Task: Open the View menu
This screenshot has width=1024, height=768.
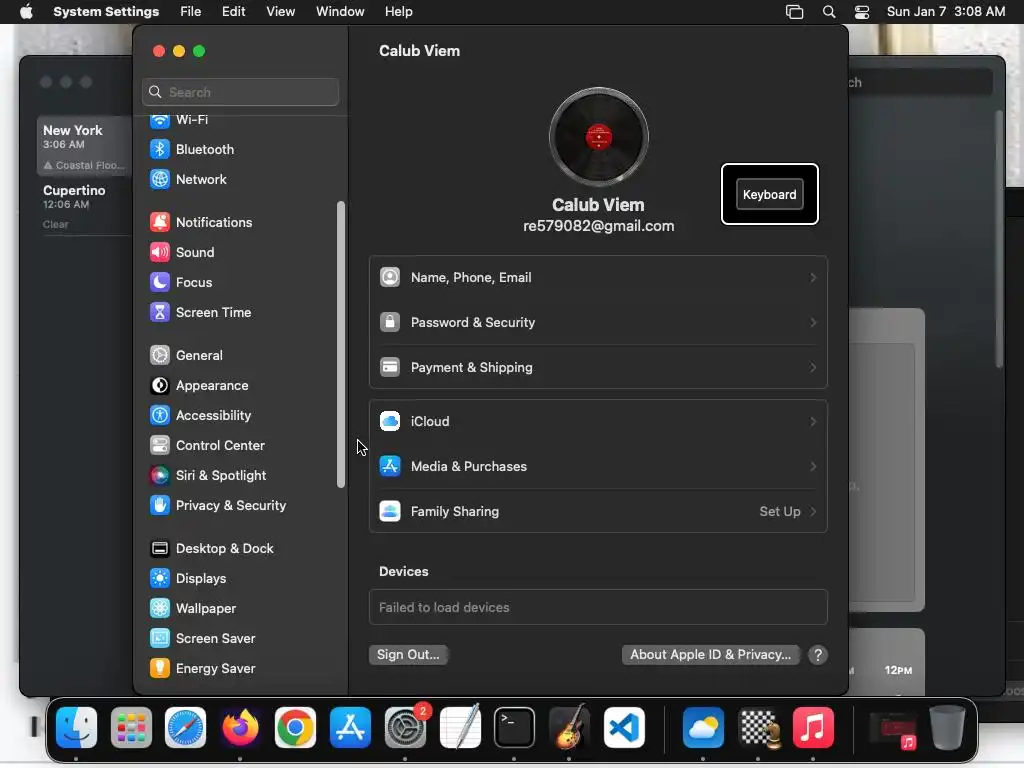Action: pyautogui.click(x=280, y=12)
